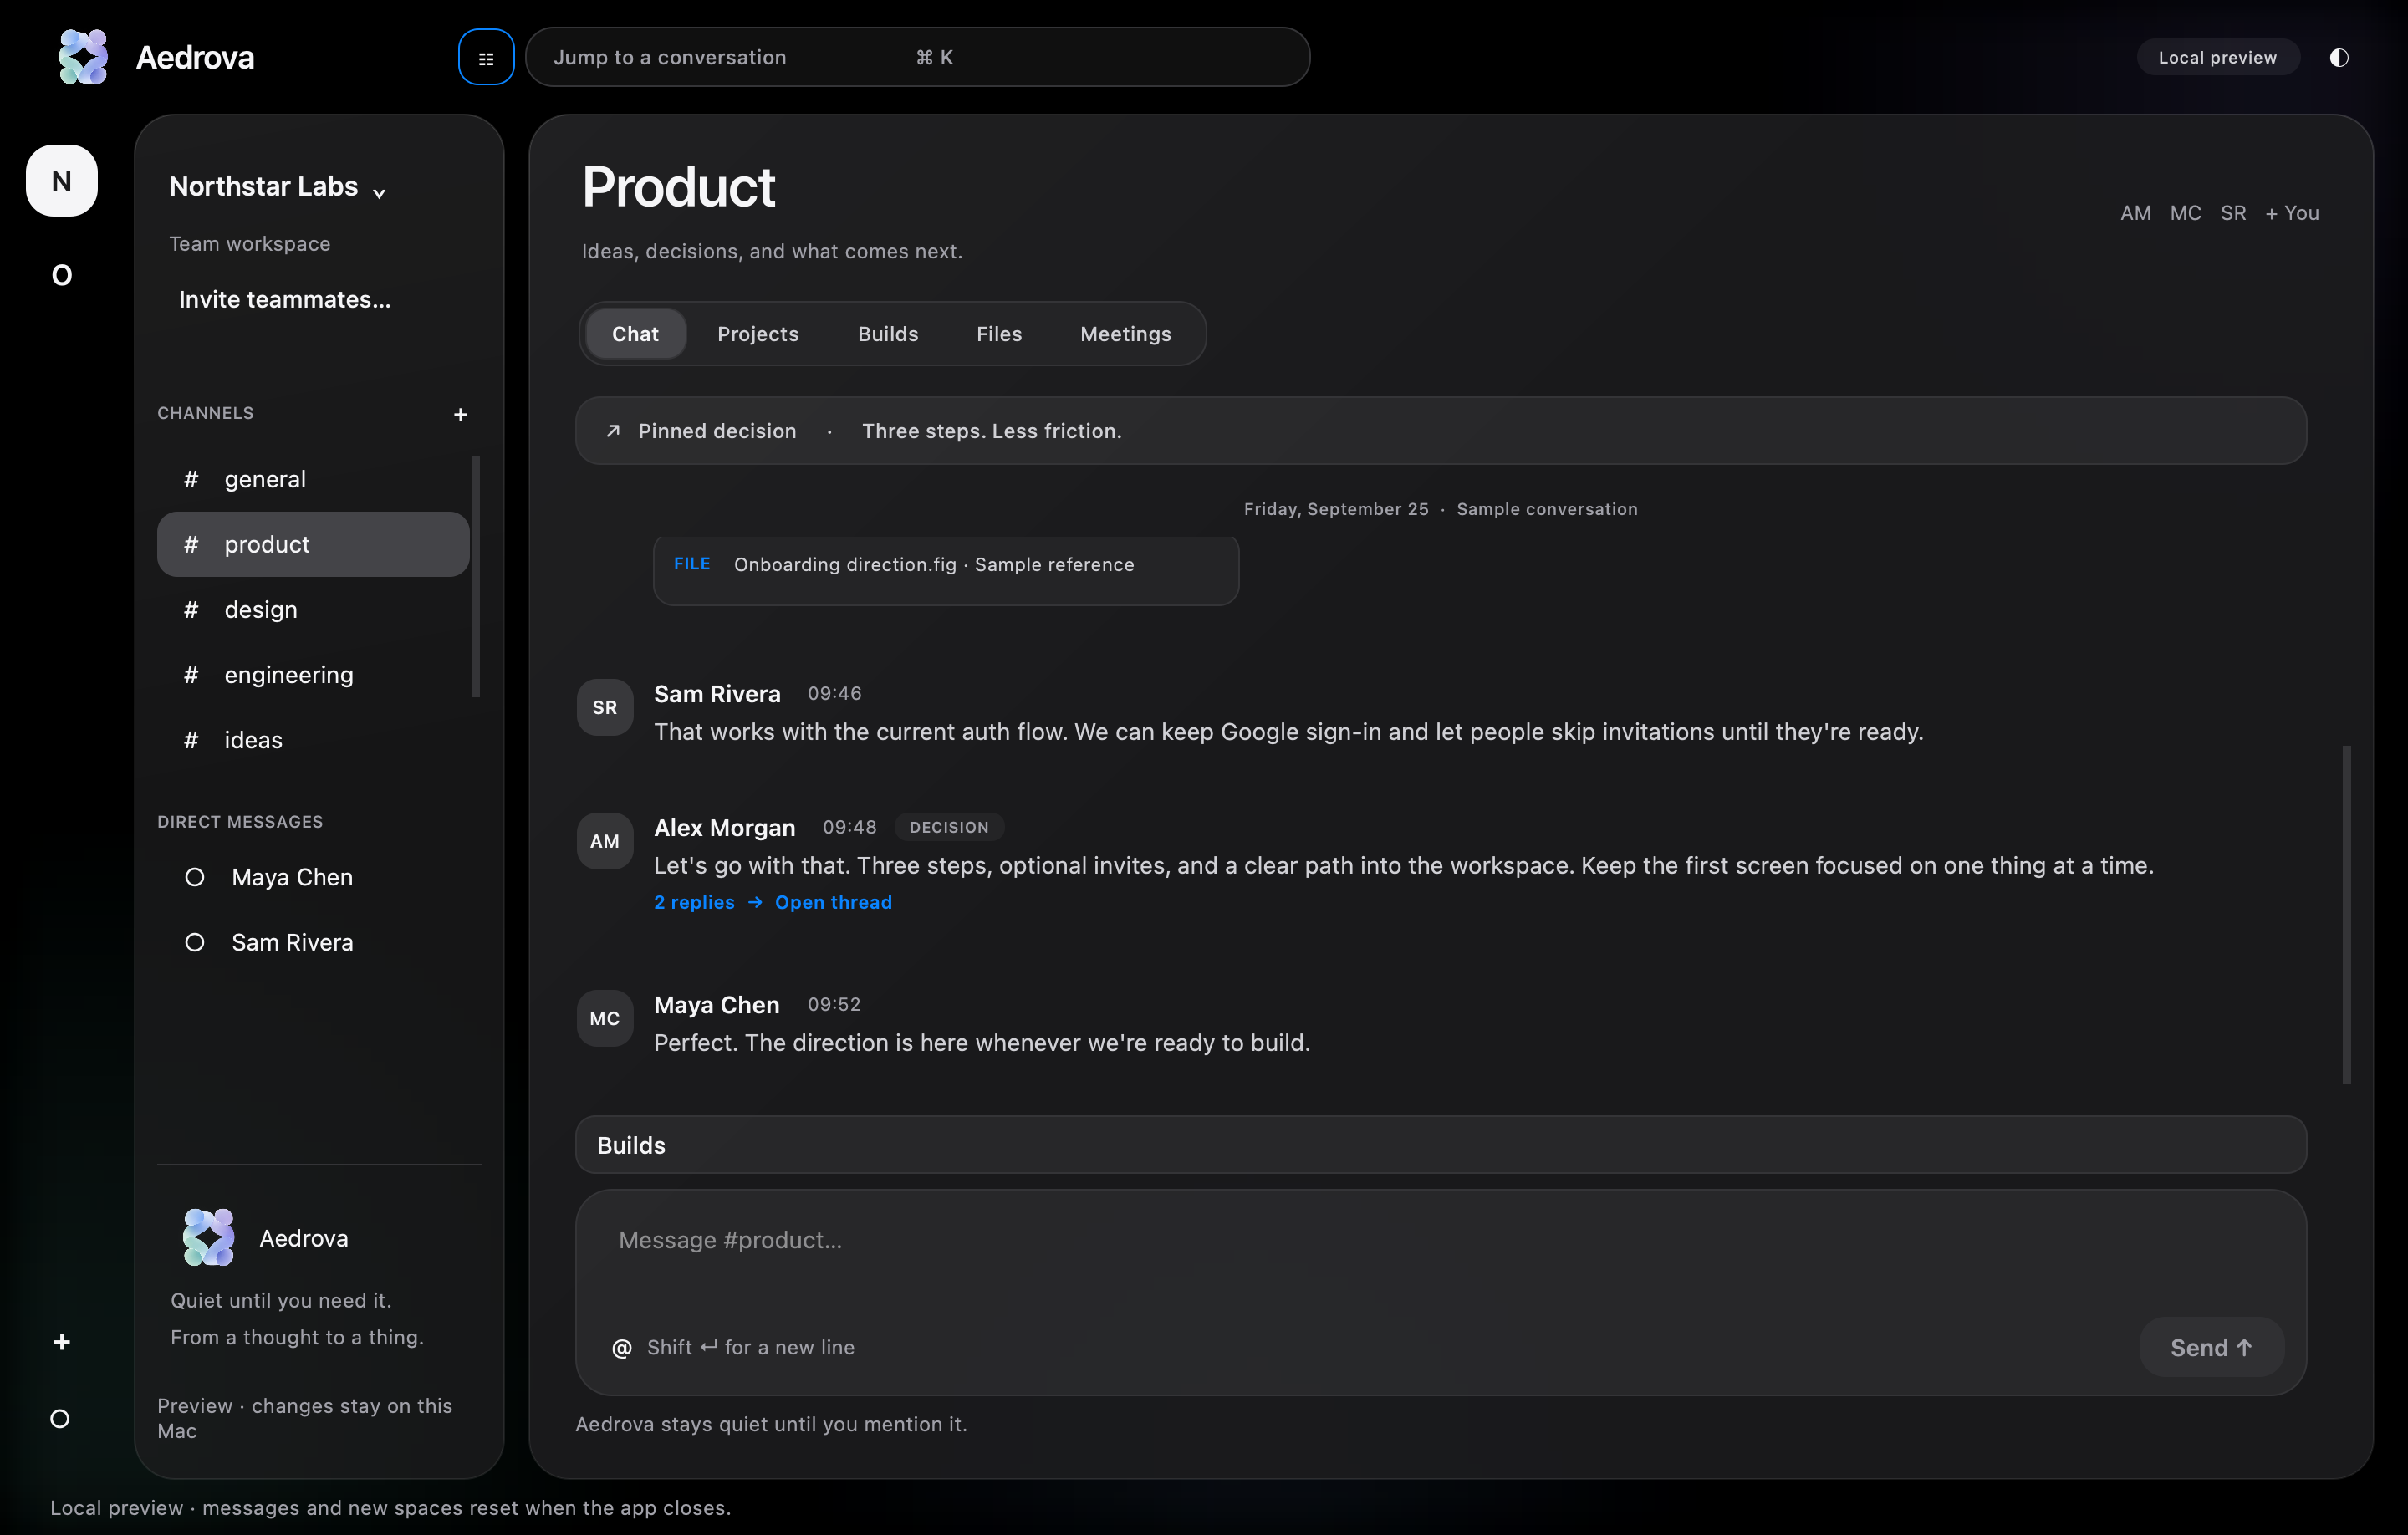Open the Pinned decision banner arrow icon
The image size is (2408, 1535).
click(x=613, y=431)
